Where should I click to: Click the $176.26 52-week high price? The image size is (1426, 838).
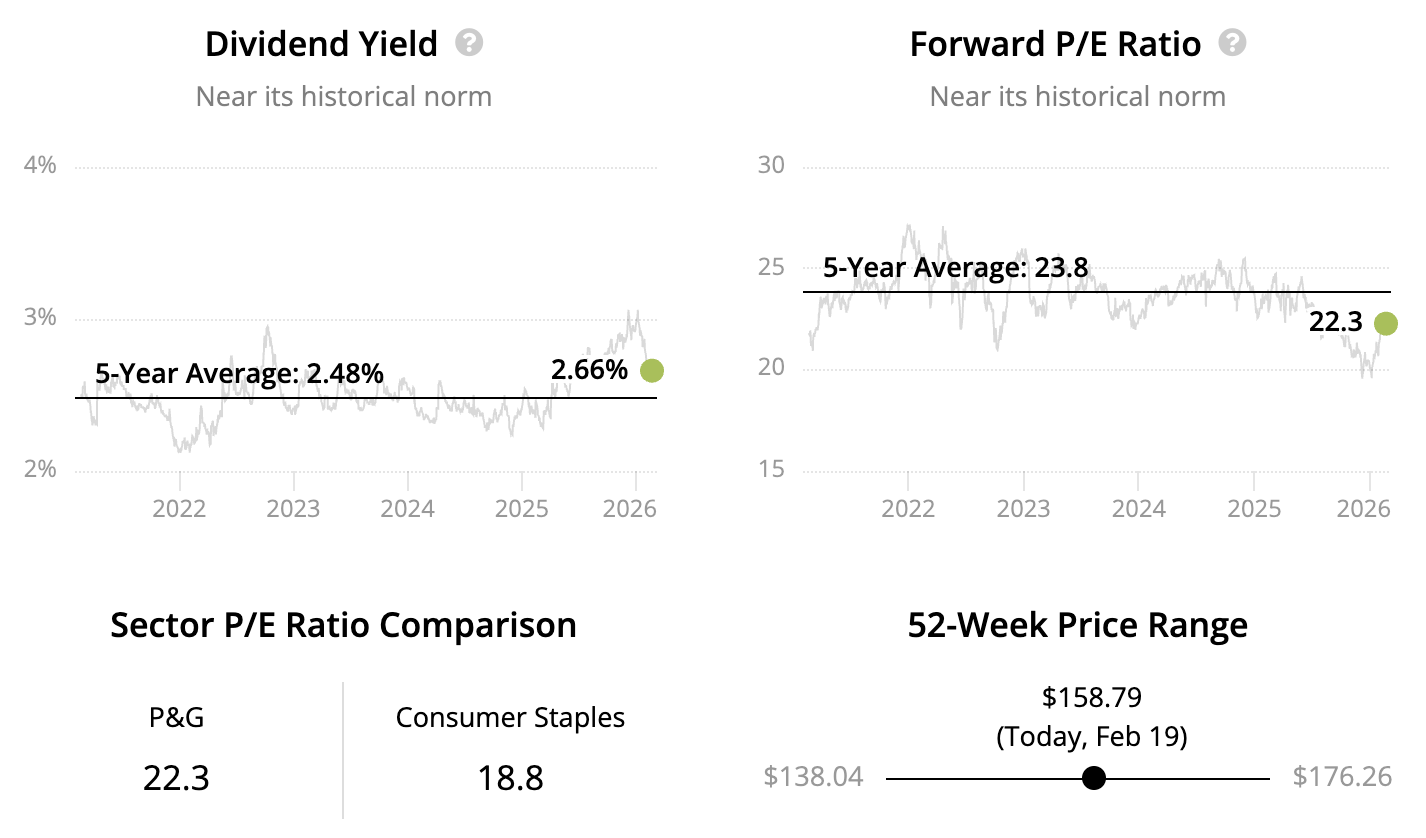[x=1342, y=777]
